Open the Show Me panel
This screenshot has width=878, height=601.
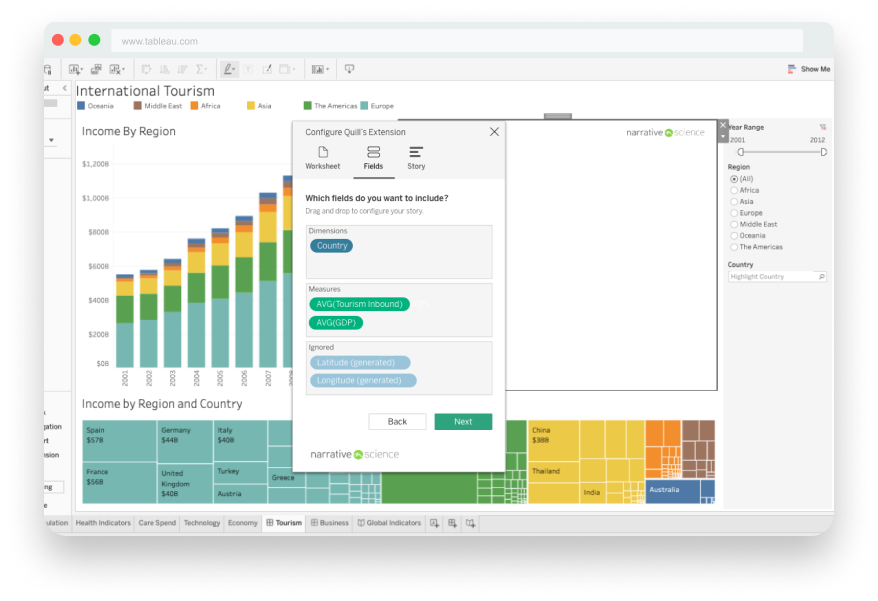[x=810, y=68]
